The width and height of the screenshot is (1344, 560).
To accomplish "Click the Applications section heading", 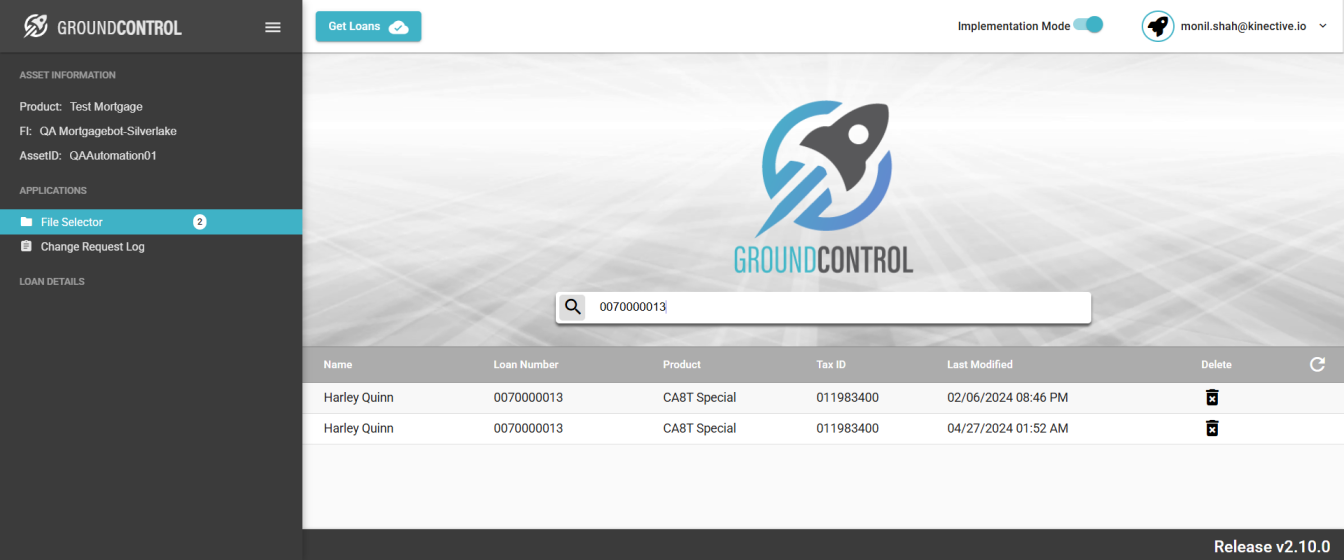I will (53, 190).
